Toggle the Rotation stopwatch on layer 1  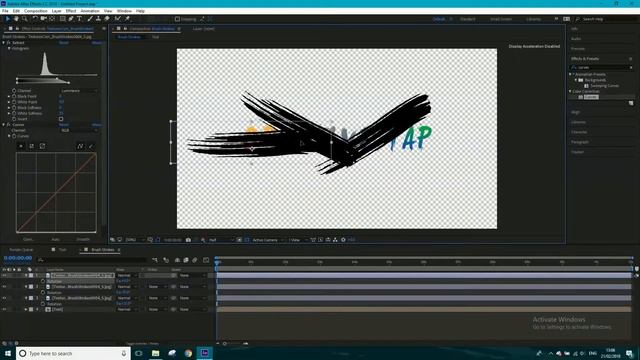43,281
